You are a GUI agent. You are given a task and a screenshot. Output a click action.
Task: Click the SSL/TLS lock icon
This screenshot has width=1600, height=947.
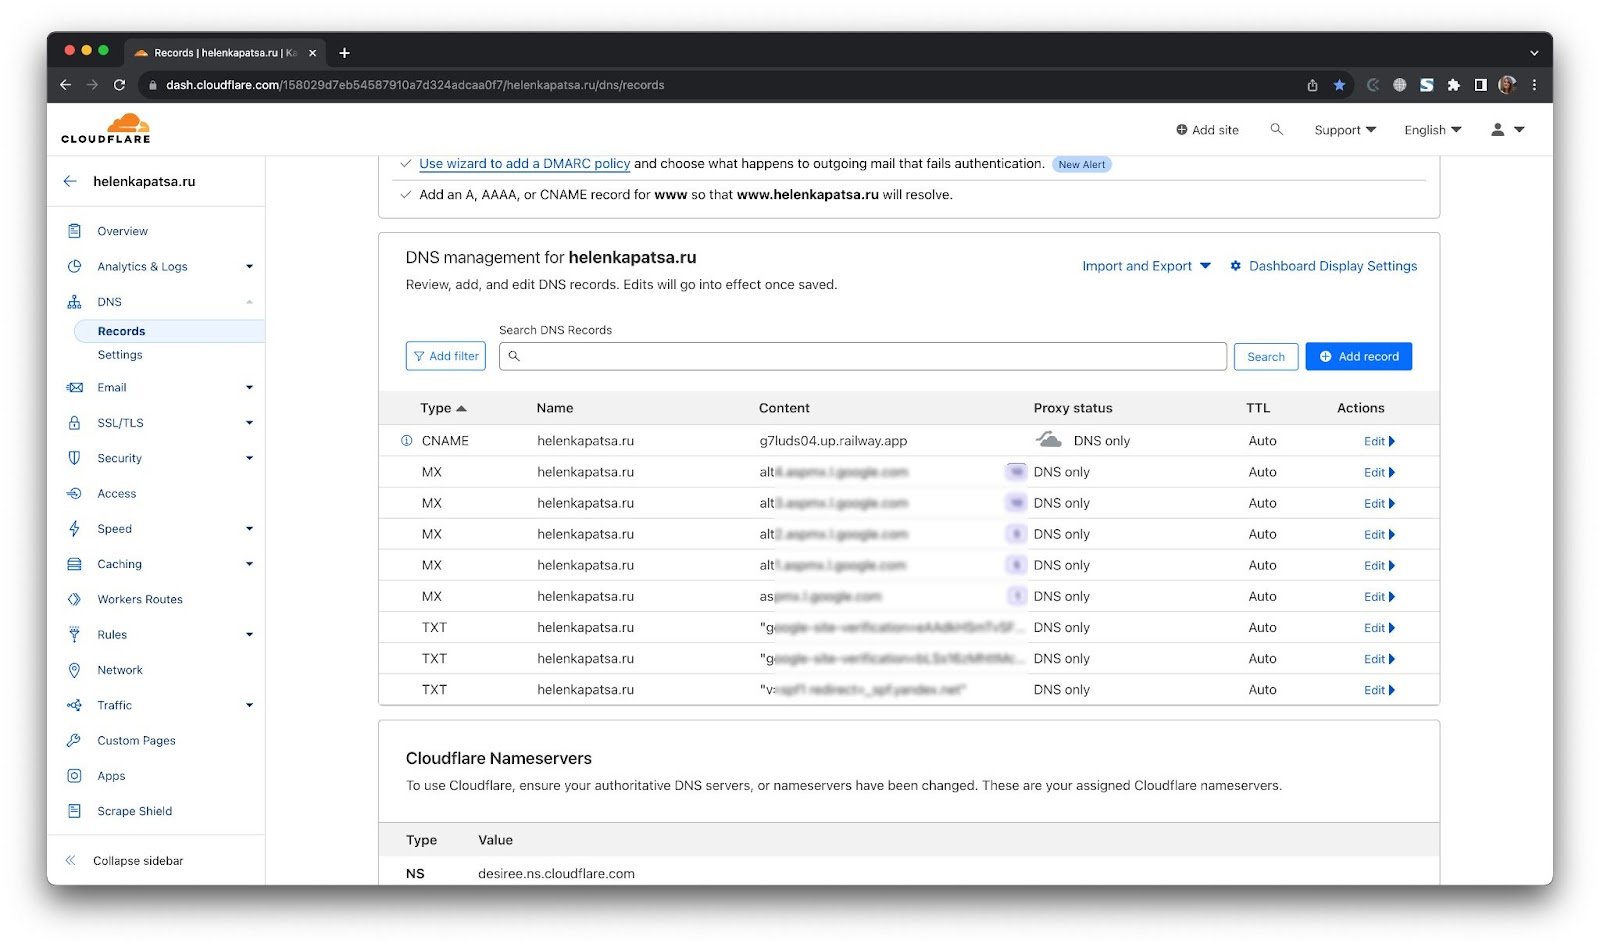(74, 423)
